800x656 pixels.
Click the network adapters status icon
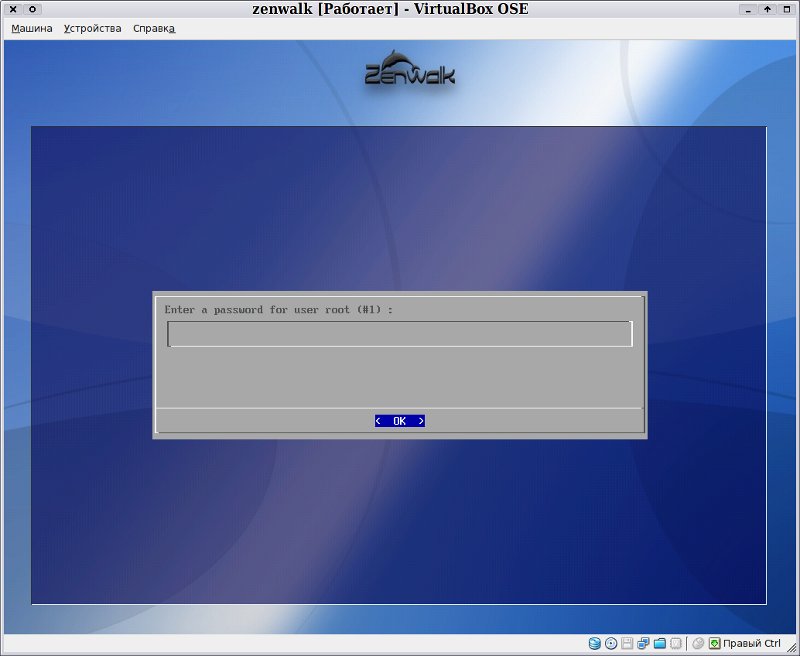643,643
